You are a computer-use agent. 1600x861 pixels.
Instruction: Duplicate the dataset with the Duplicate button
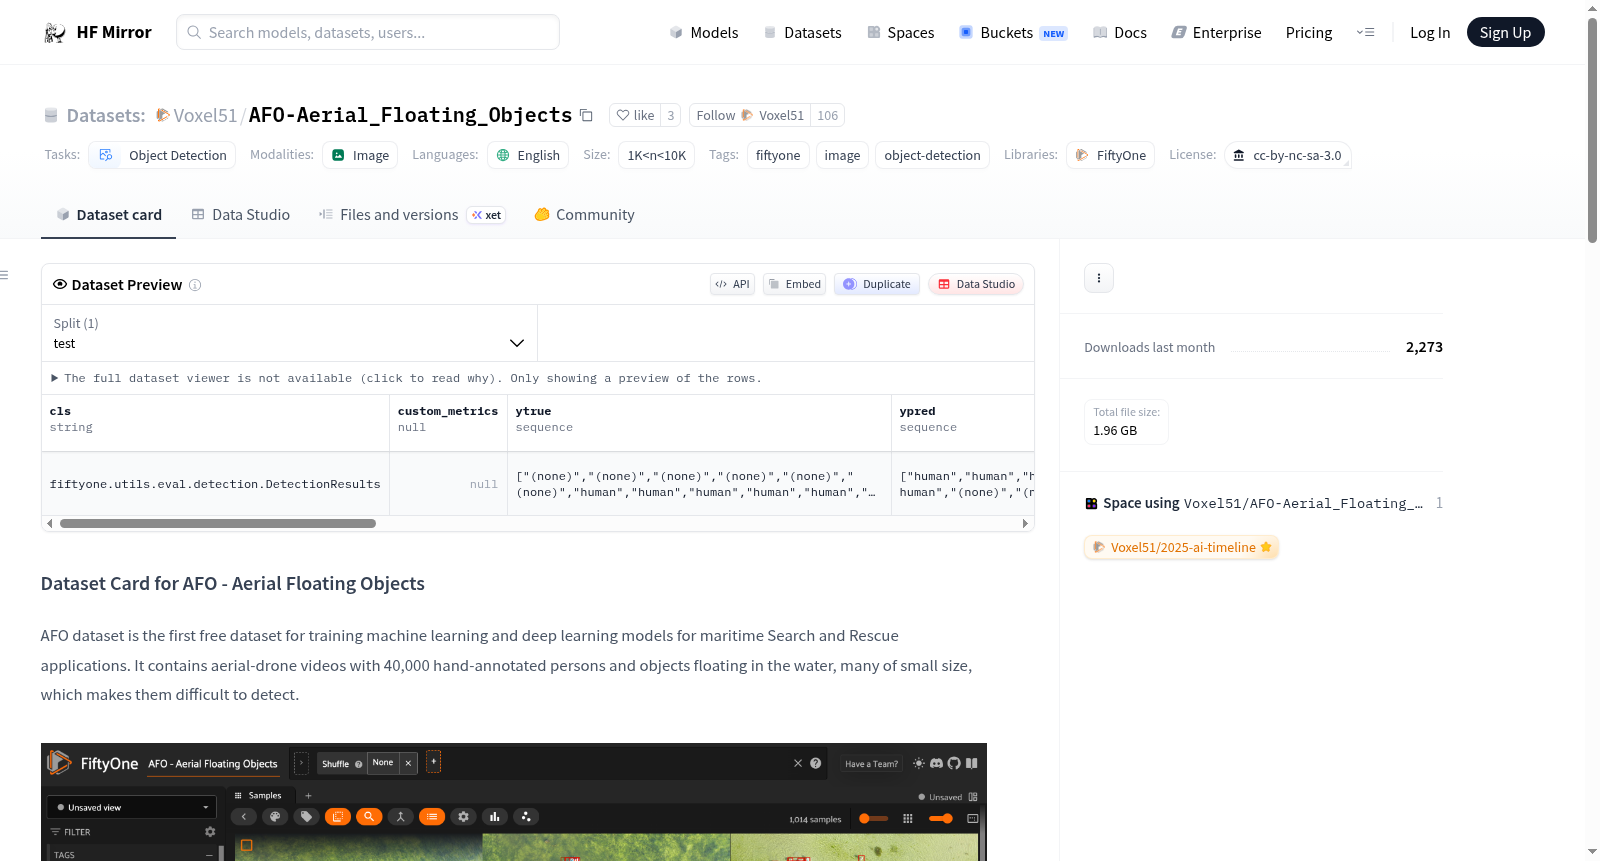coord(877,284)
